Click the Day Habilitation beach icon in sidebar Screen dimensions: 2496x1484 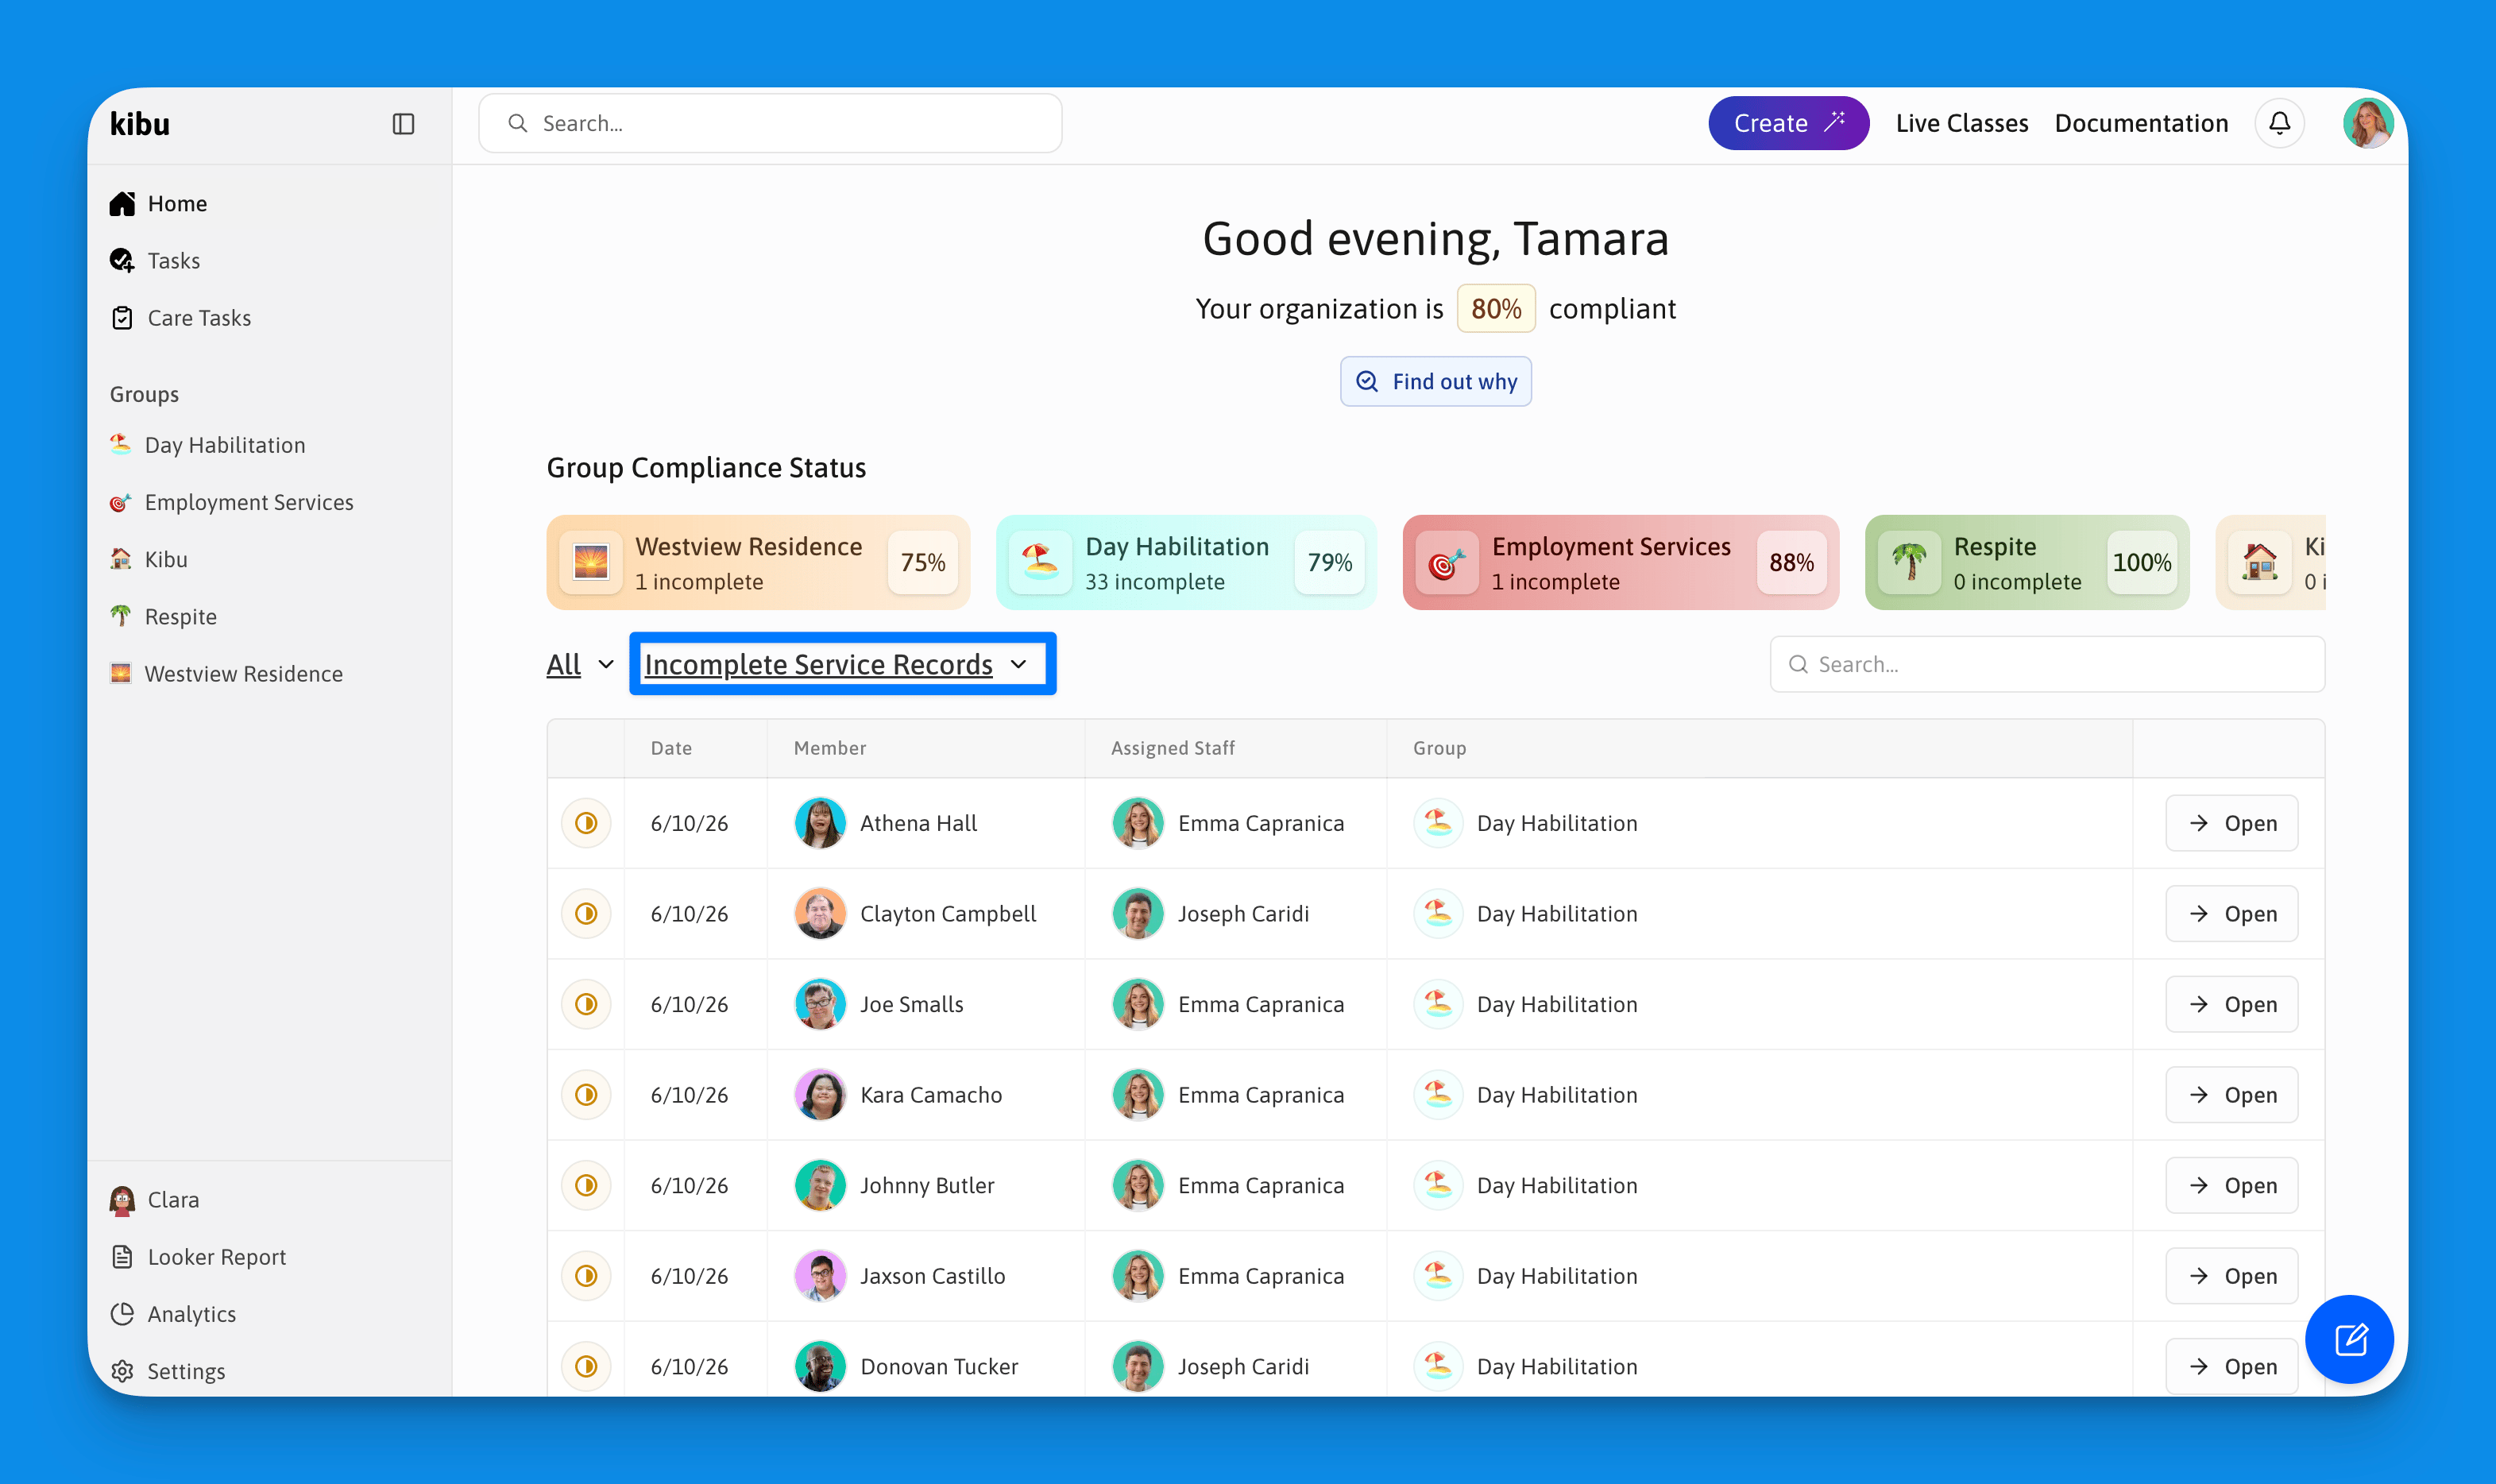click(x=121, y=444)
